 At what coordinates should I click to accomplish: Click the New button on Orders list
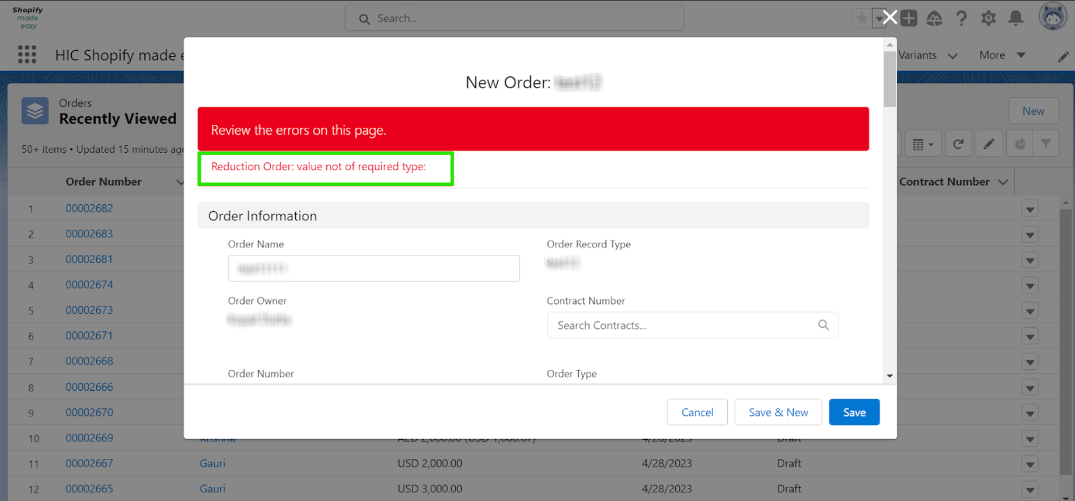[1033, 111]
